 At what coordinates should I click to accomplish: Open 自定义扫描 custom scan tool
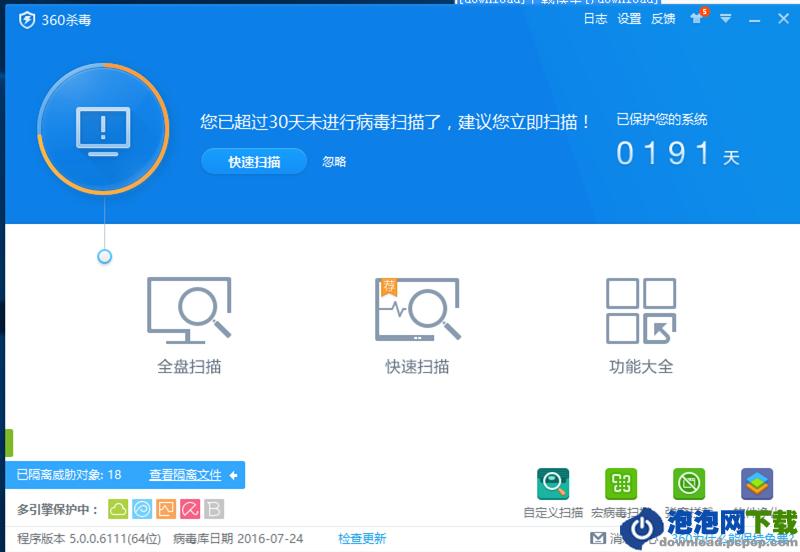click(553, 484)
